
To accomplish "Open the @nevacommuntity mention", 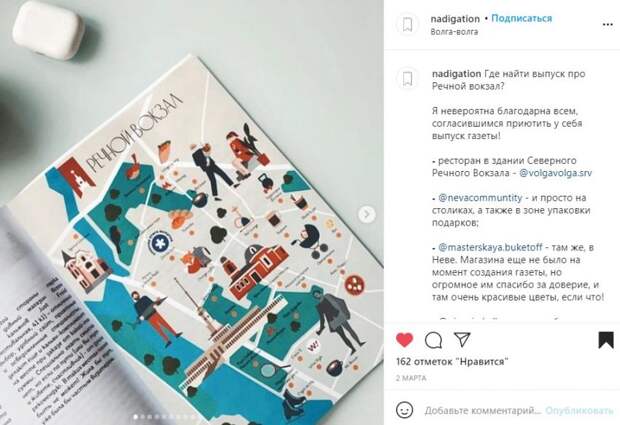I will pyautogui.click(x=480, y=197).
